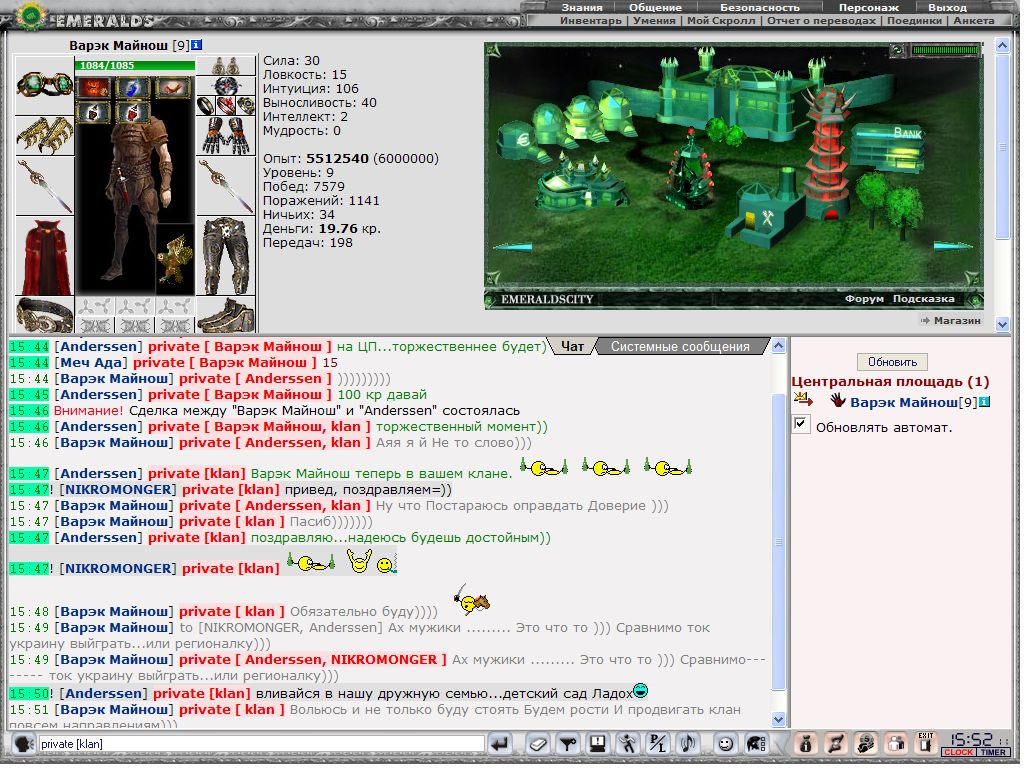
Task: Select the red cloak equipment slot
Action: (x=44, y=255)
